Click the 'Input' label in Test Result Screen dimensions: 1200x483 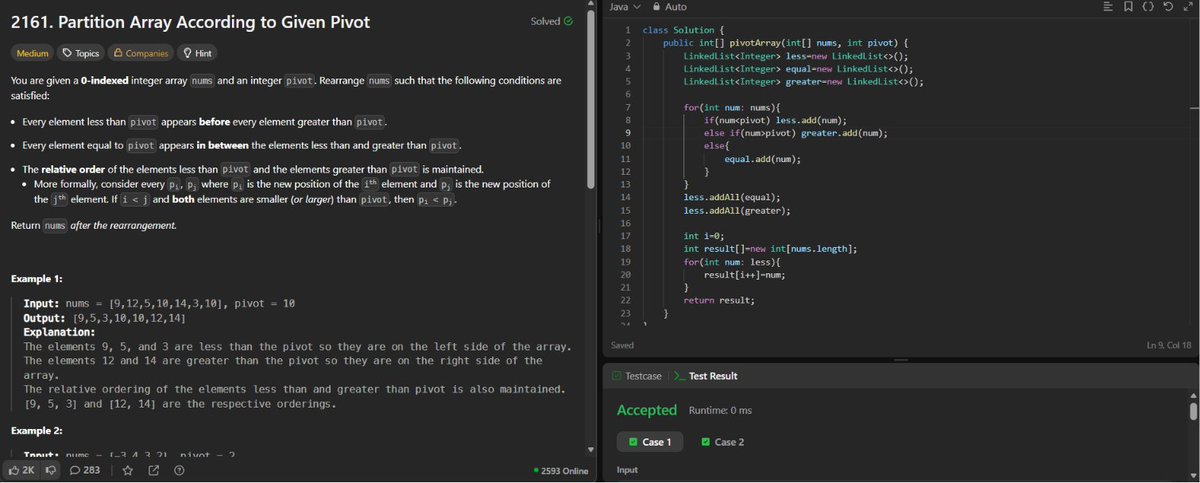[627, 470]
